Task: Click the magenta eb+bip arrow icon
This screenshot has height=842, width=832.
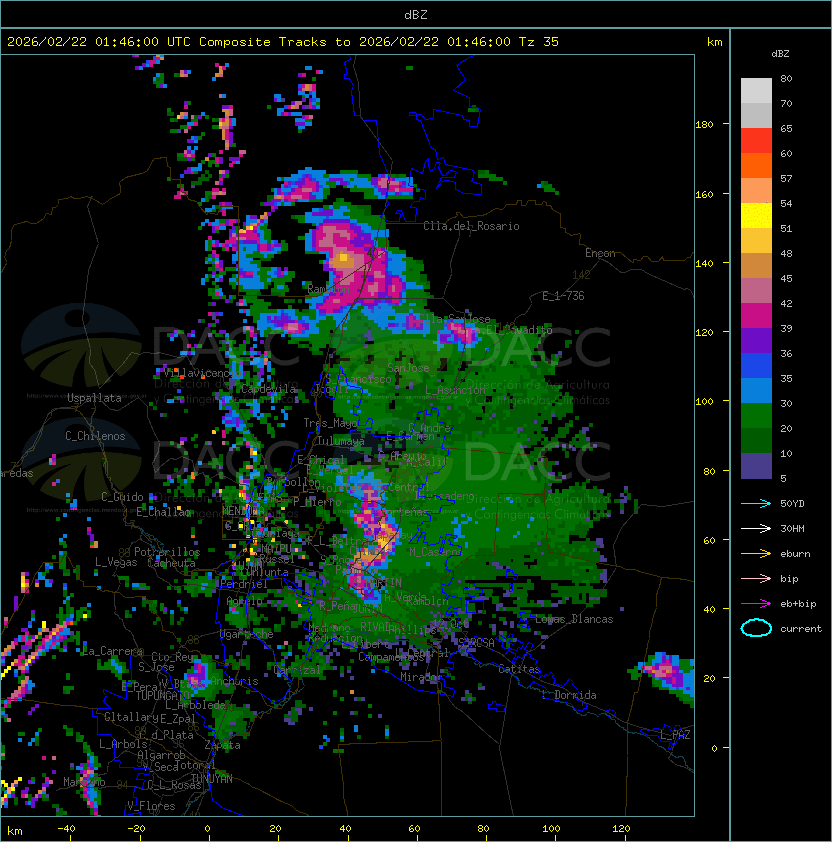Action: (756, 604)
